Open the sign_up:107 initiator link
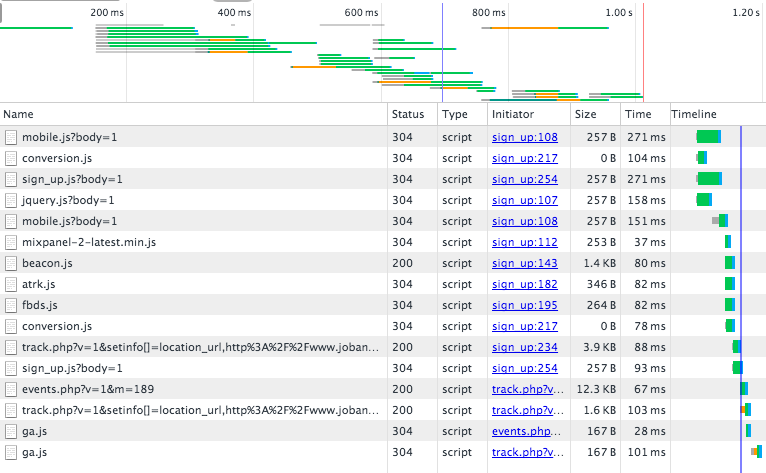766x473 pixels. coord(524,200)
